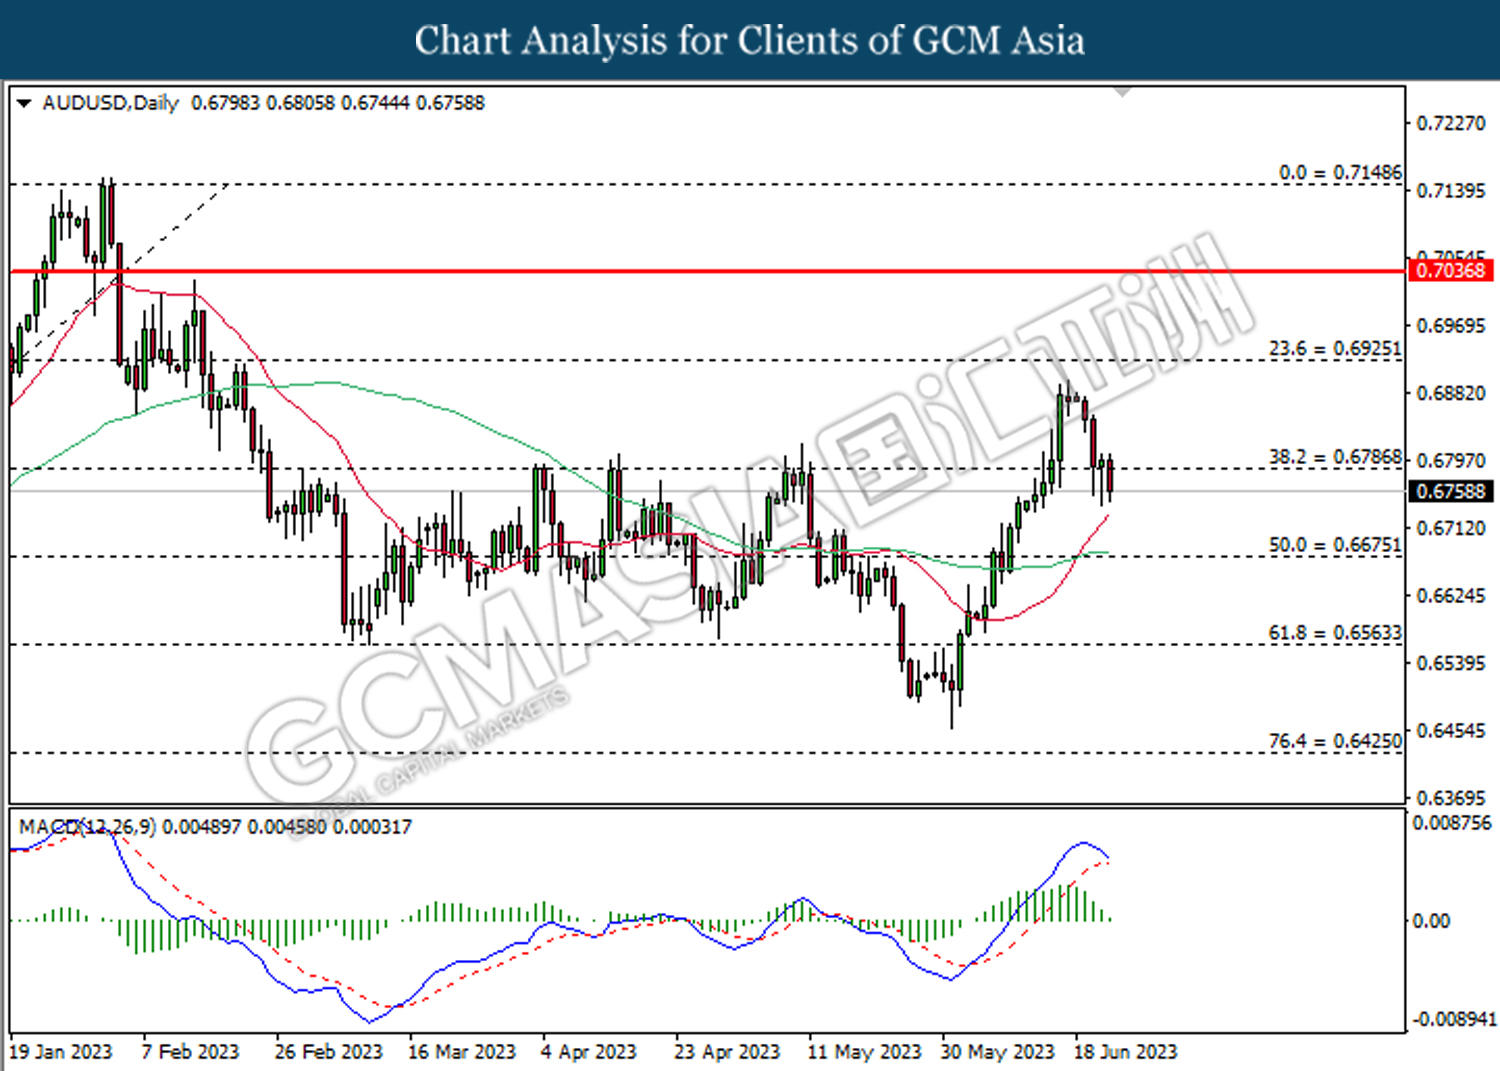This screenshot has height=1071, width=1500.
Task: Click the 0.68820 price axis value
Action: (x=1451, y=393)
